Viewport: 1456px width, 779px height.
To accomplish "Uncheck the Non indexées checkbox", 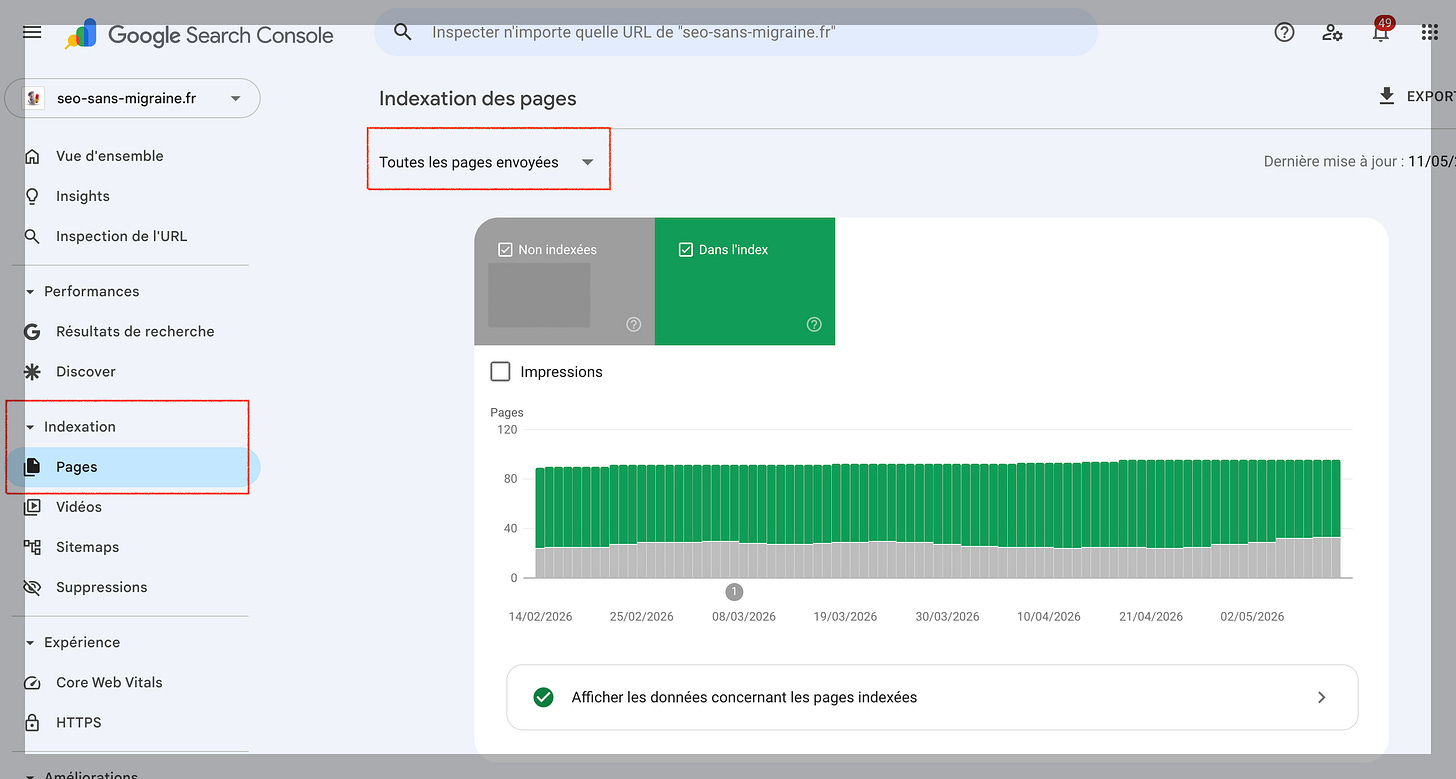I will [x=505, y=249].
